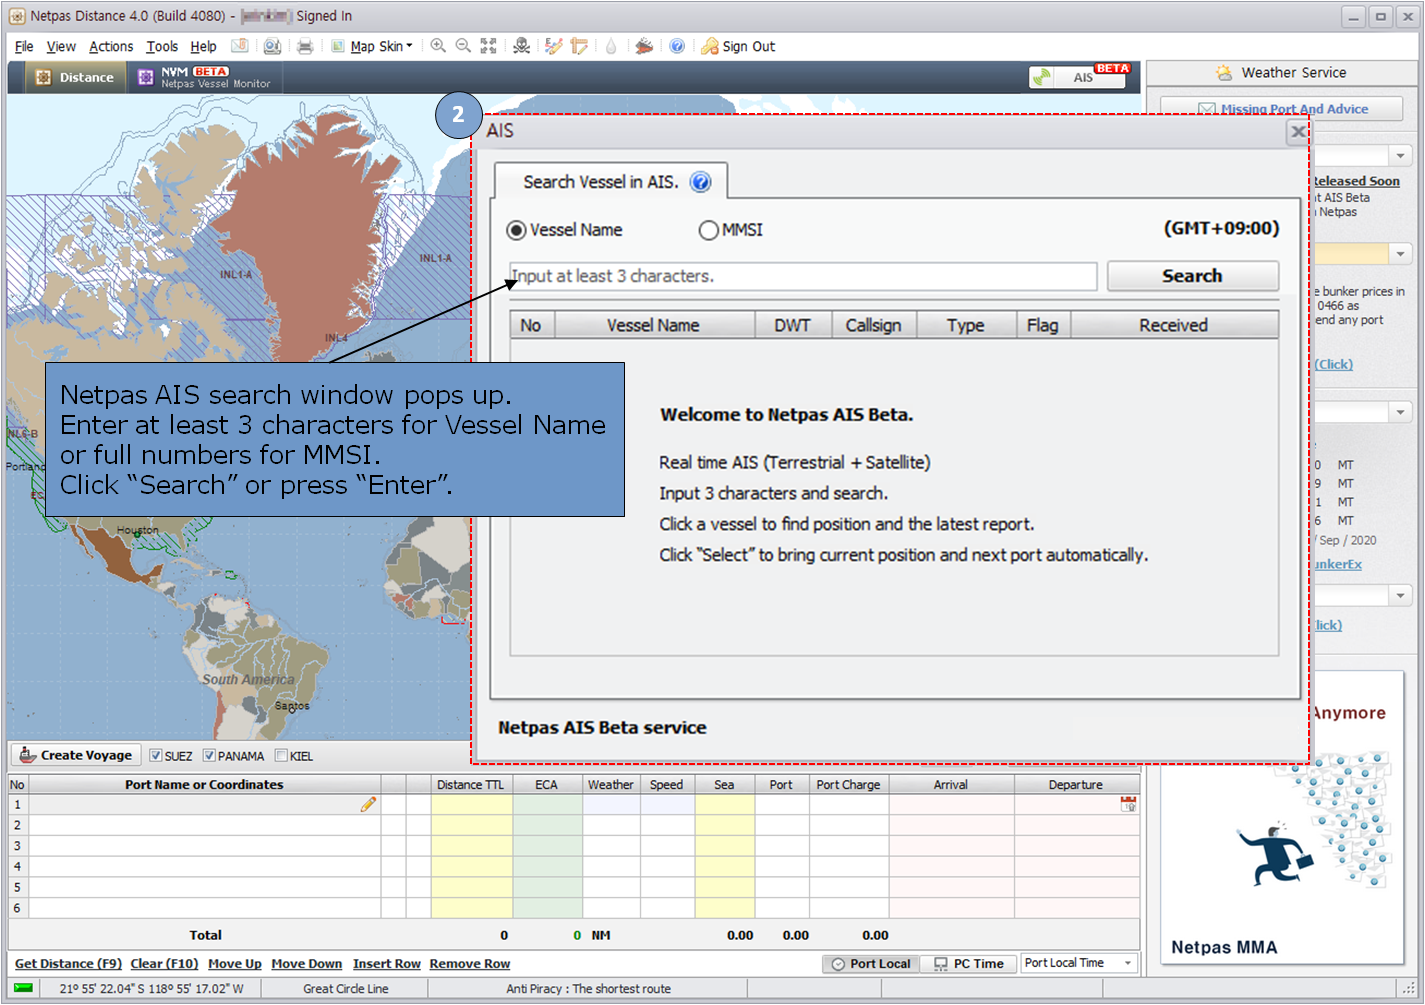Click the Zoom In magnifier toolbar icon
This screenshot has height=1005, width=1425.
(438, 46)
